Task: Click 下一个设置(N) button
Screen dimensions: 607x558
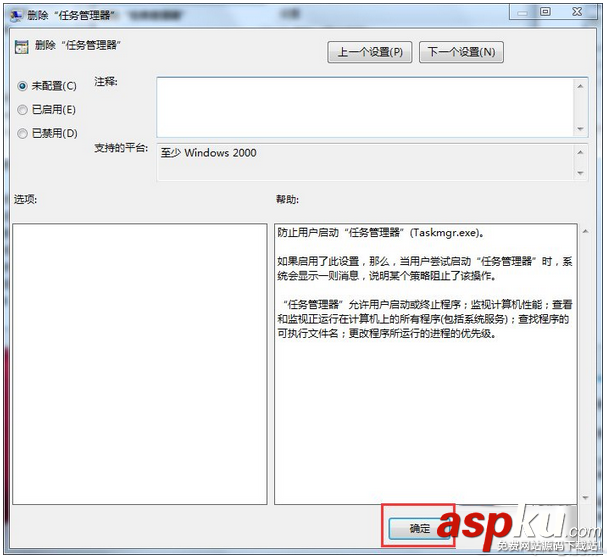Action: click(461, 52)
